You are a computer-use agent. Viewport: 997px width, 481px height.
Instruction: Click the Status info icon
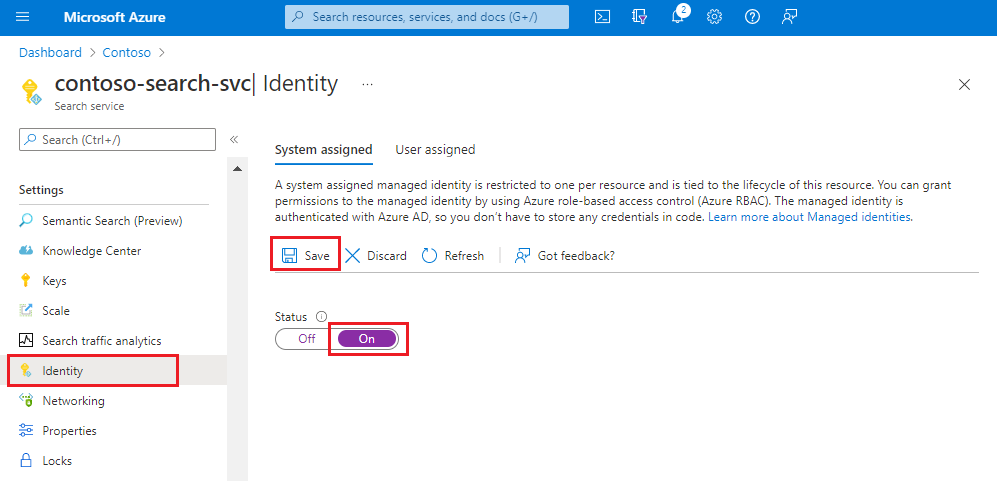(x=322, y=317)
